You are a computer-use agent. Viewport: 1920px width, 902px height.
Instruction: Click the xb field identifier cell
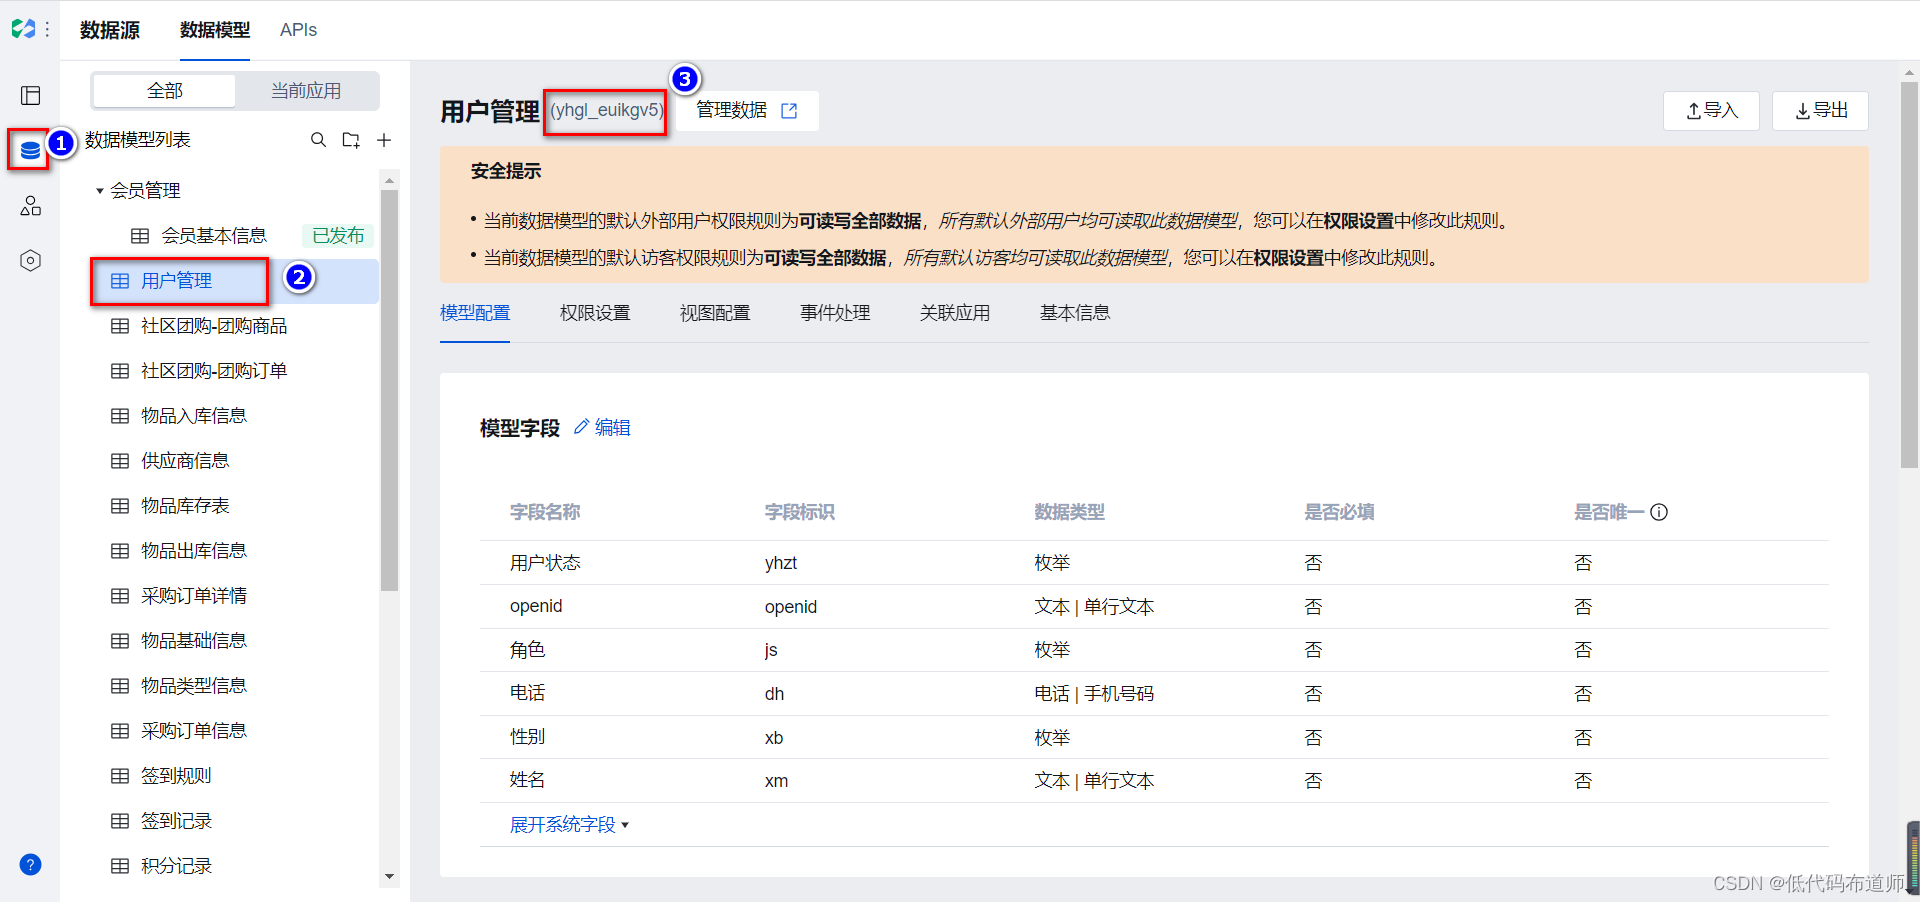[774, 738]
